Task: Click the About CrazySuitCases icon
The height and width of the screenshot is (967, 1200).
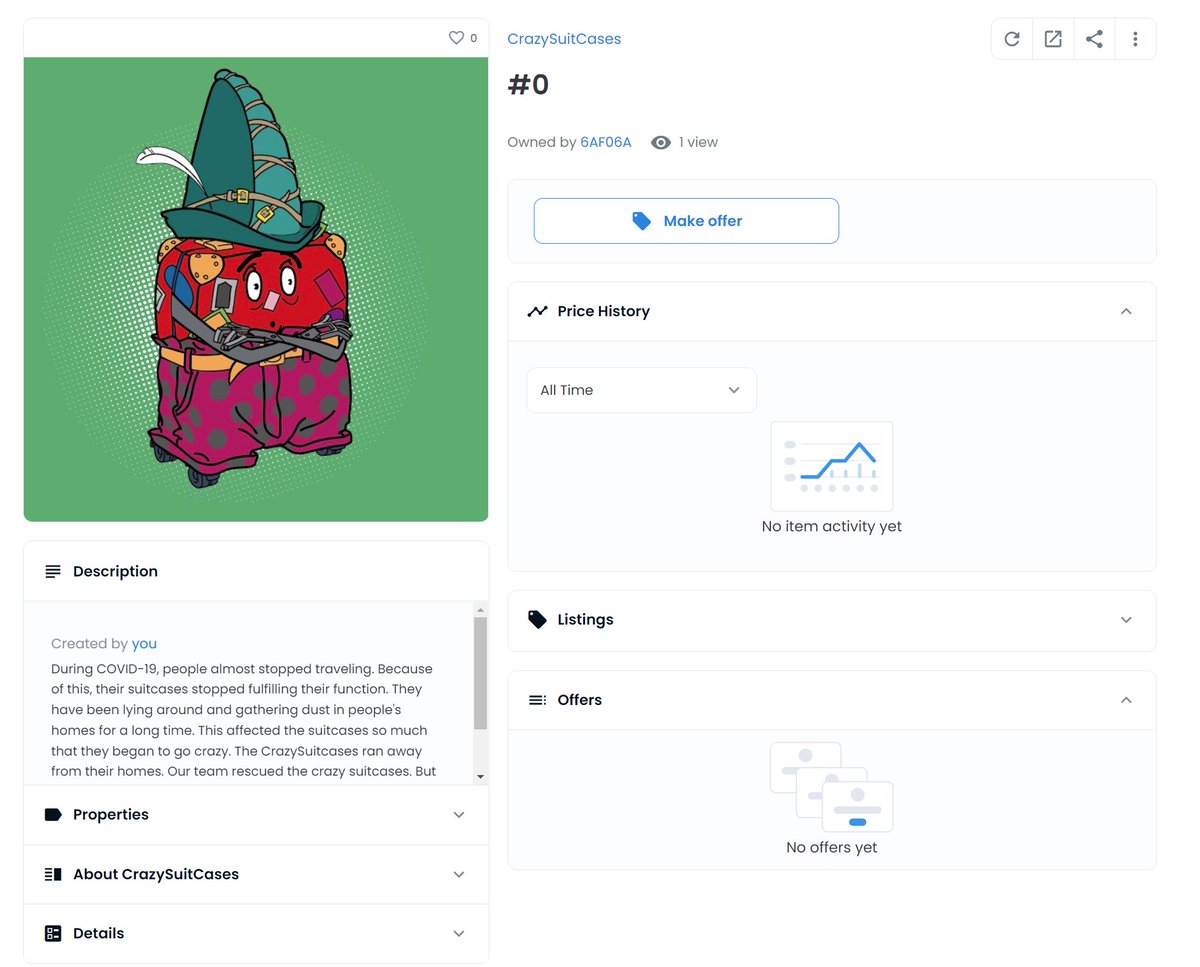Action: pyautogui.click(x=53, y=874)
